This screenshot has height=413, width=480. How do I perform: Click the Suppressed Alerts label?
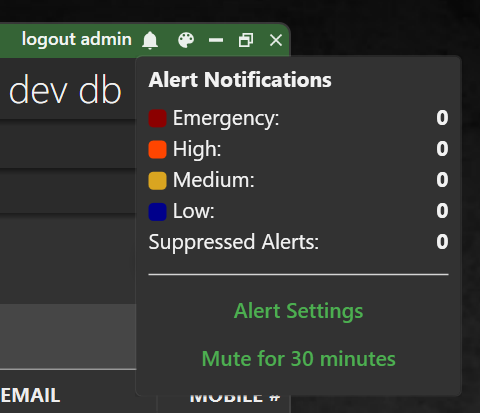pos(233,242)
